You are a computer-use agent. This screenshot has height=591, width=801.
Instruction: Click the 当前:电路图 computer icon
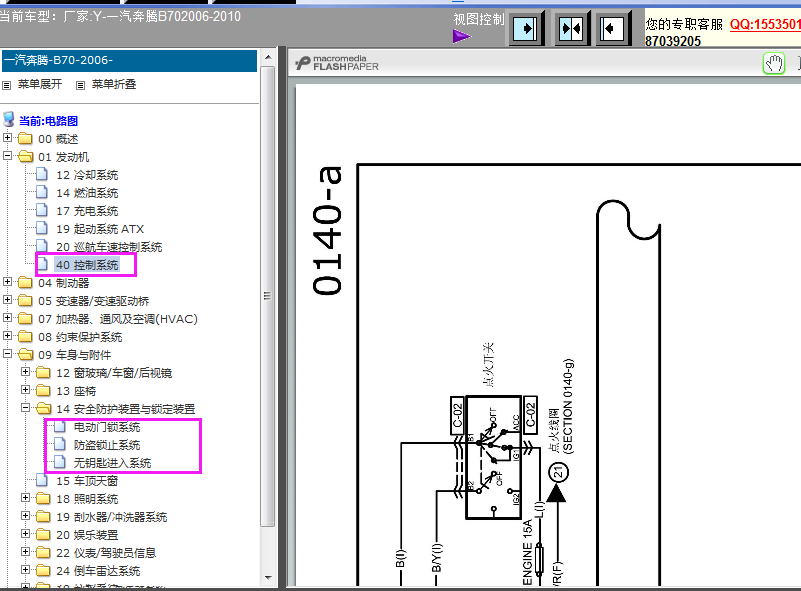pyautogui.click(x=9, y=120)
